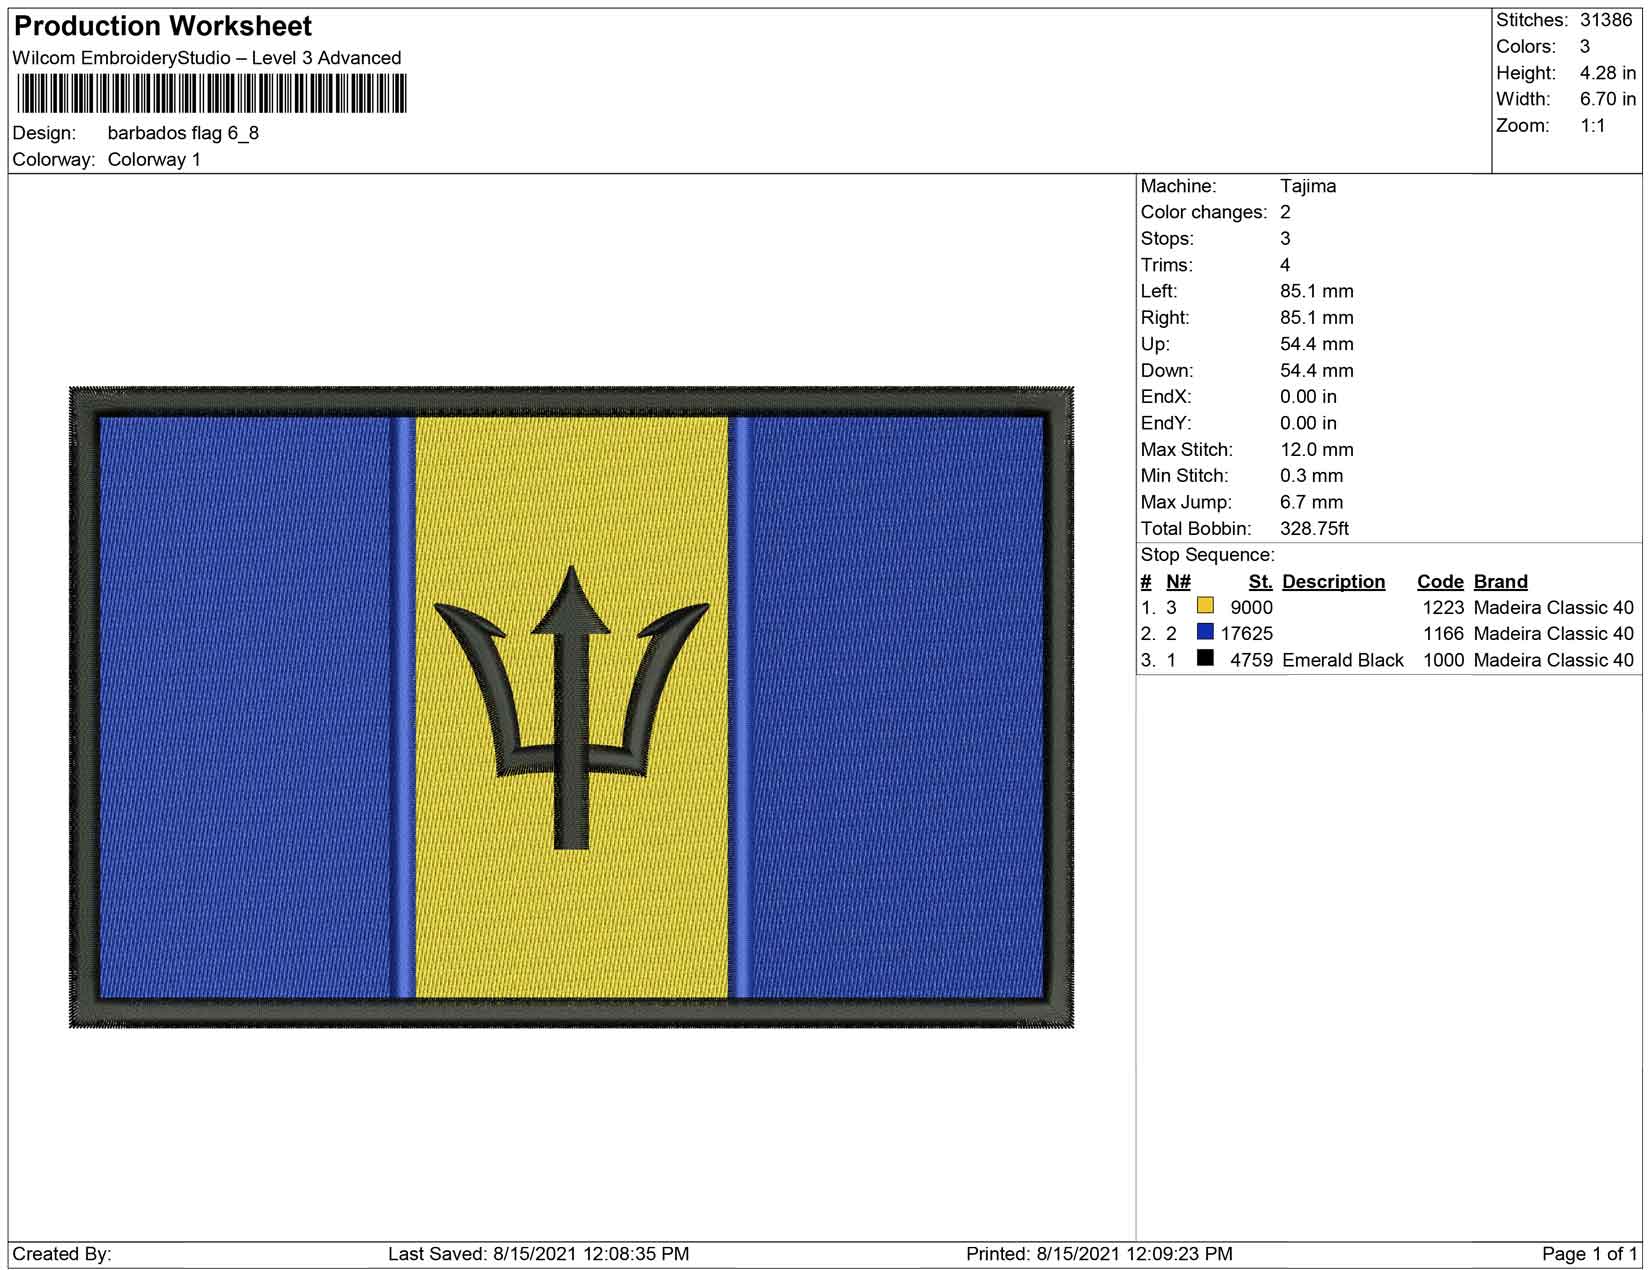The height and width of the screenshot is (1270, 1650).
Task: Click the 'EndX:' label
Action: [1166, 397]
